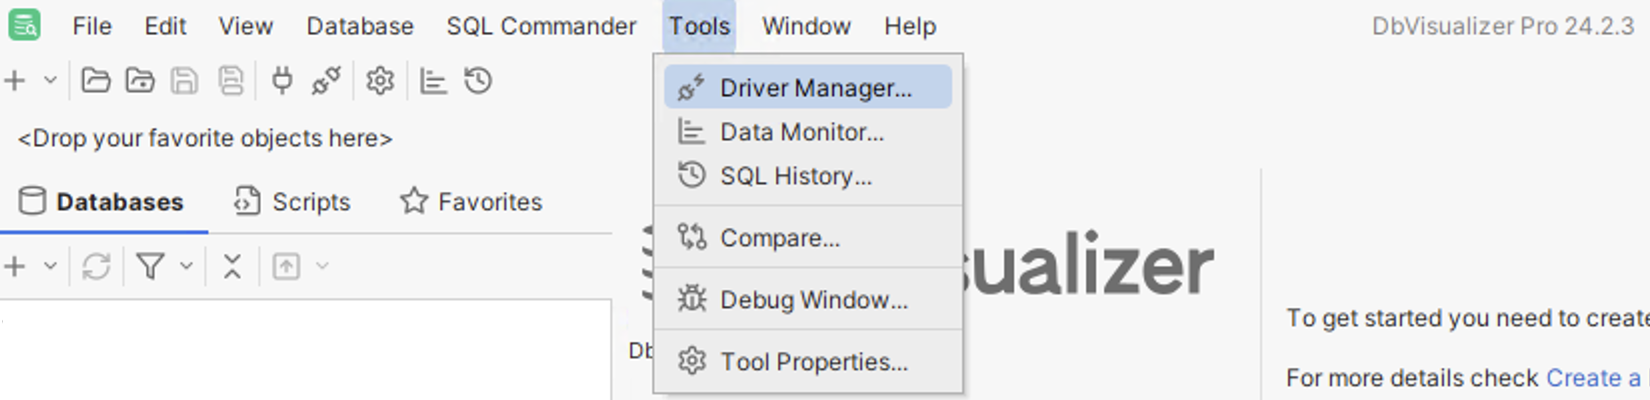Click the collapse all tree icon
This screenshot has height=400, width=1650.
[x=232, y=266]
